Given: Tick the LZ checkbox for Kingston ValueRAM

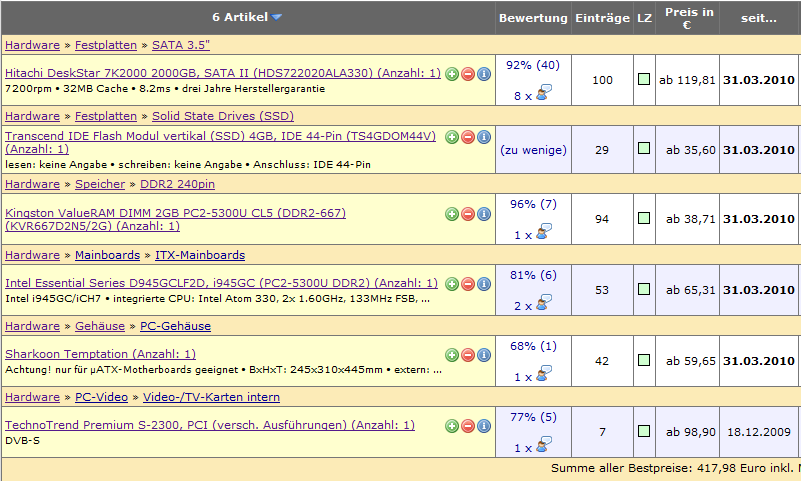Looking at the screenshot, I should pos(644,218).
